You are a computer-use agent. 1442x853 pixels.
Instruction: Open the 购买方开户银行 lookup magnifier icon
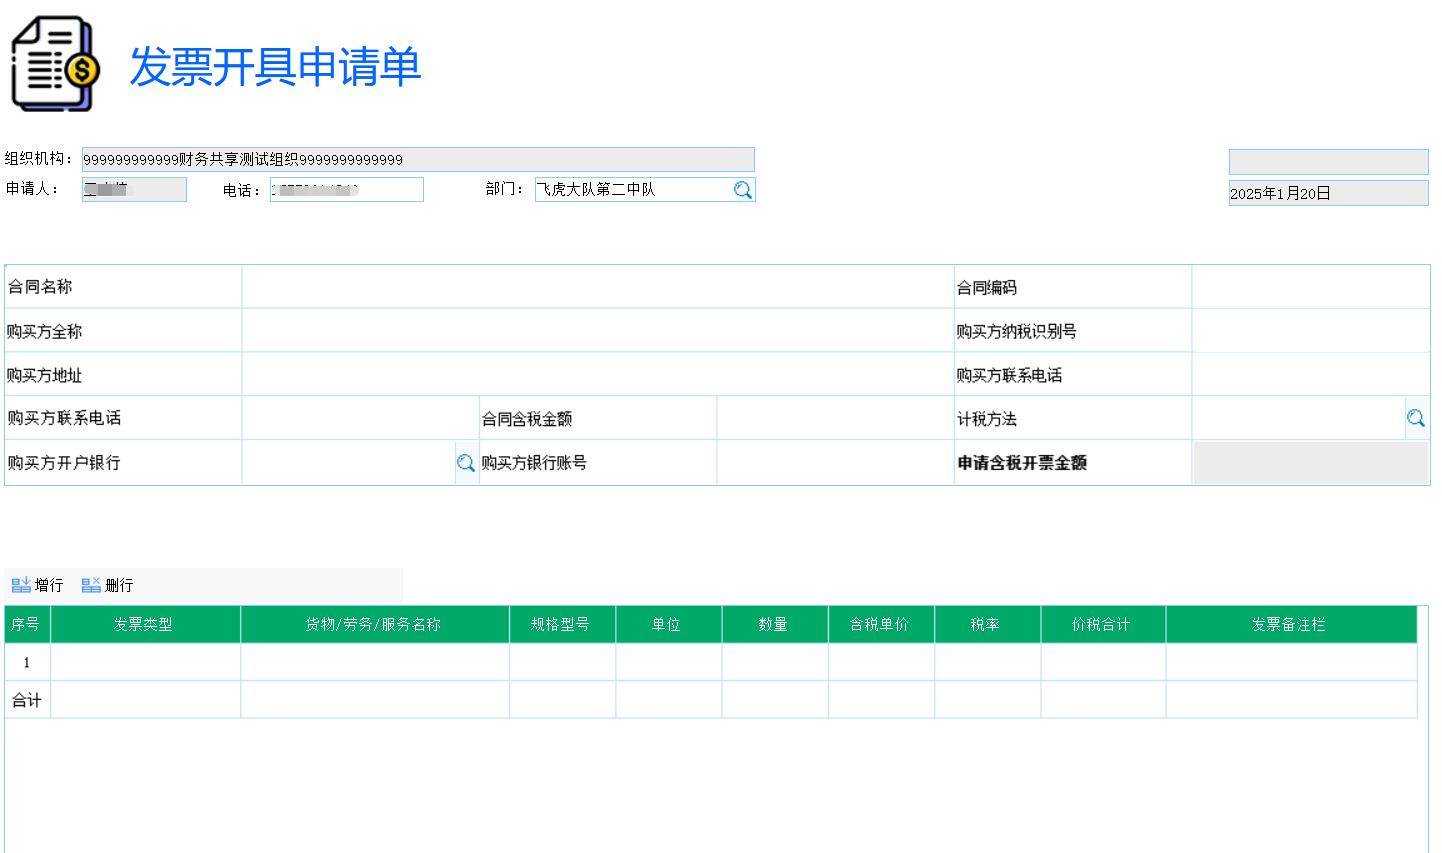[465, 462]
